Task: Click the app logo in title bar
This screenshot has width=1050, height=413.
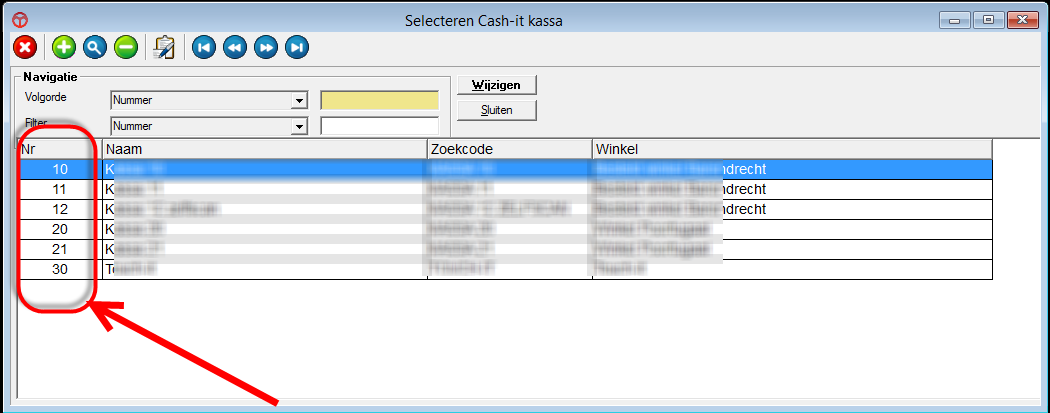Action: click(20, 20)
